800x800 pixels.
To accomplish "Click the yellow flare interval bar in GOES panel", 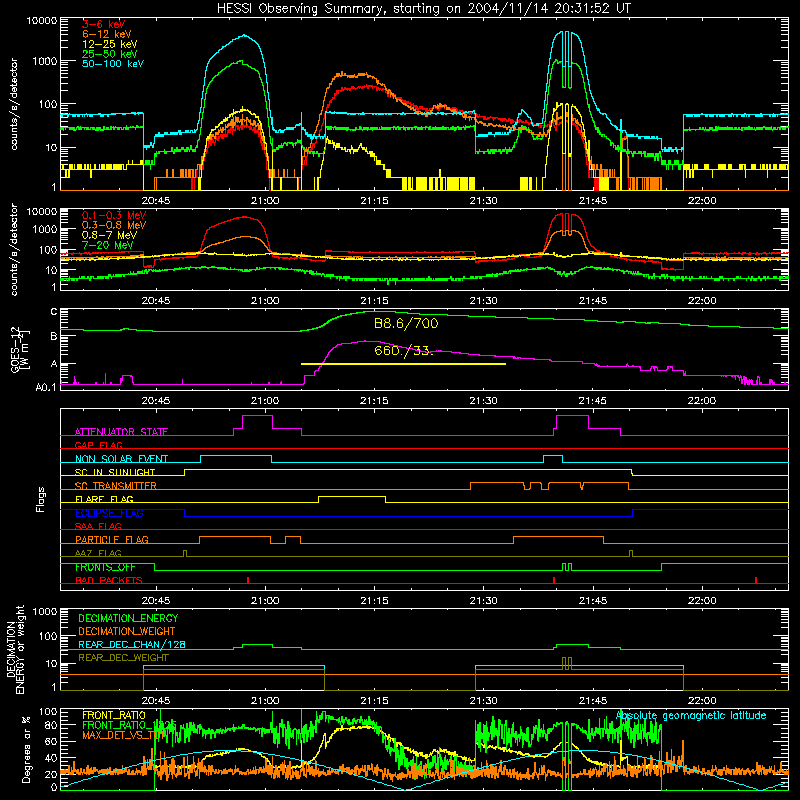I will click(403, 364).
